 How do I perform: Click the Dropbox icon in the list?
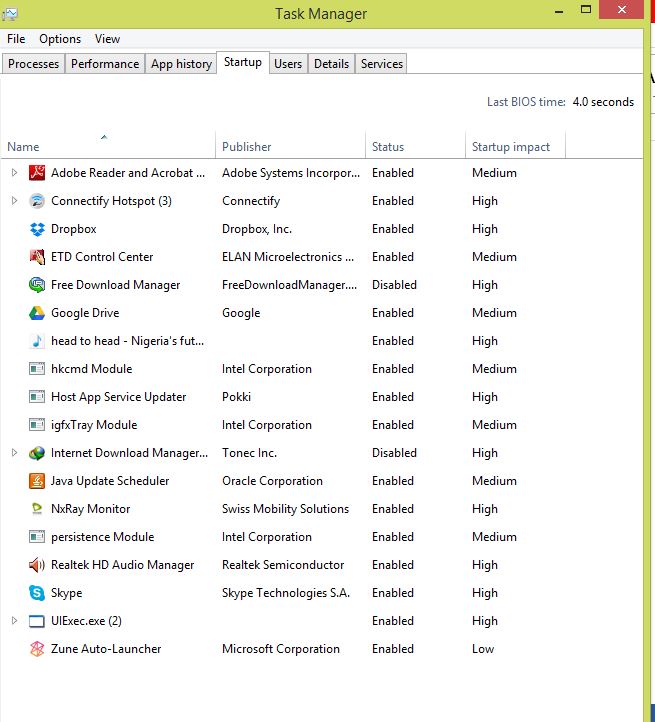(37, 229)
